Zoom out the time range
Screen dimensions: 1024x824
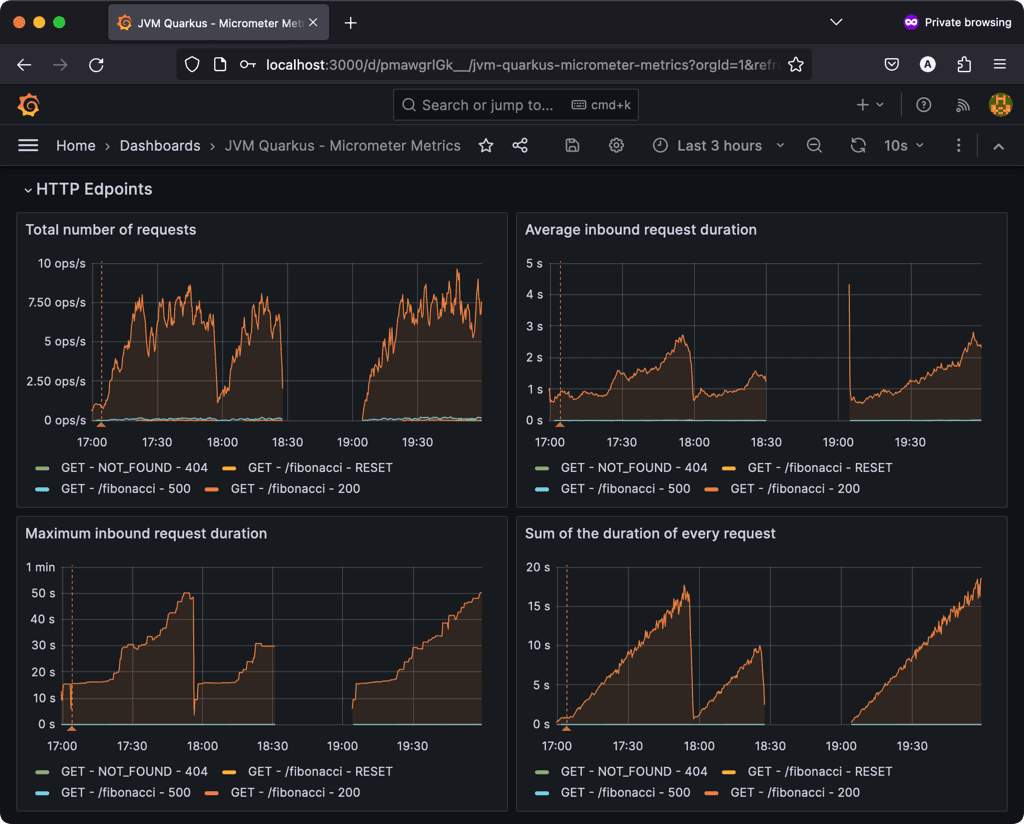pos(814,145)
